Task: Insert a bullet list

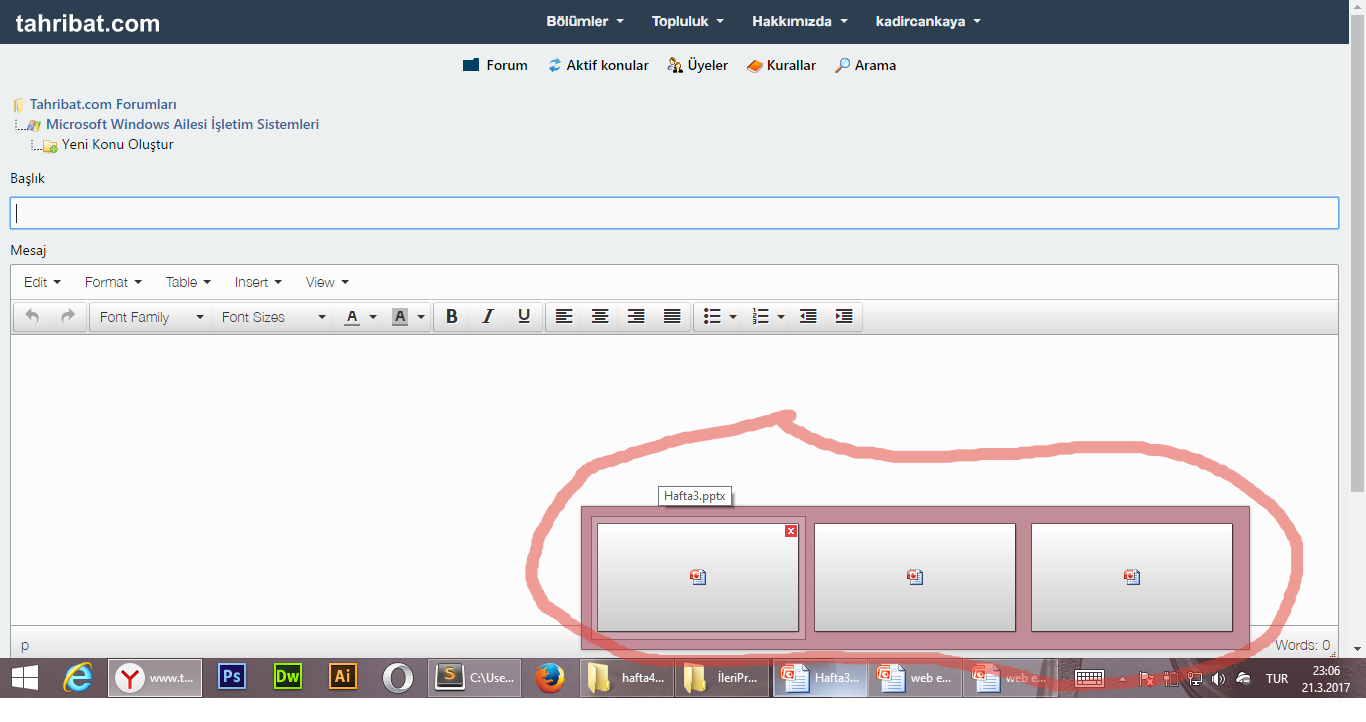Action: 712,317
